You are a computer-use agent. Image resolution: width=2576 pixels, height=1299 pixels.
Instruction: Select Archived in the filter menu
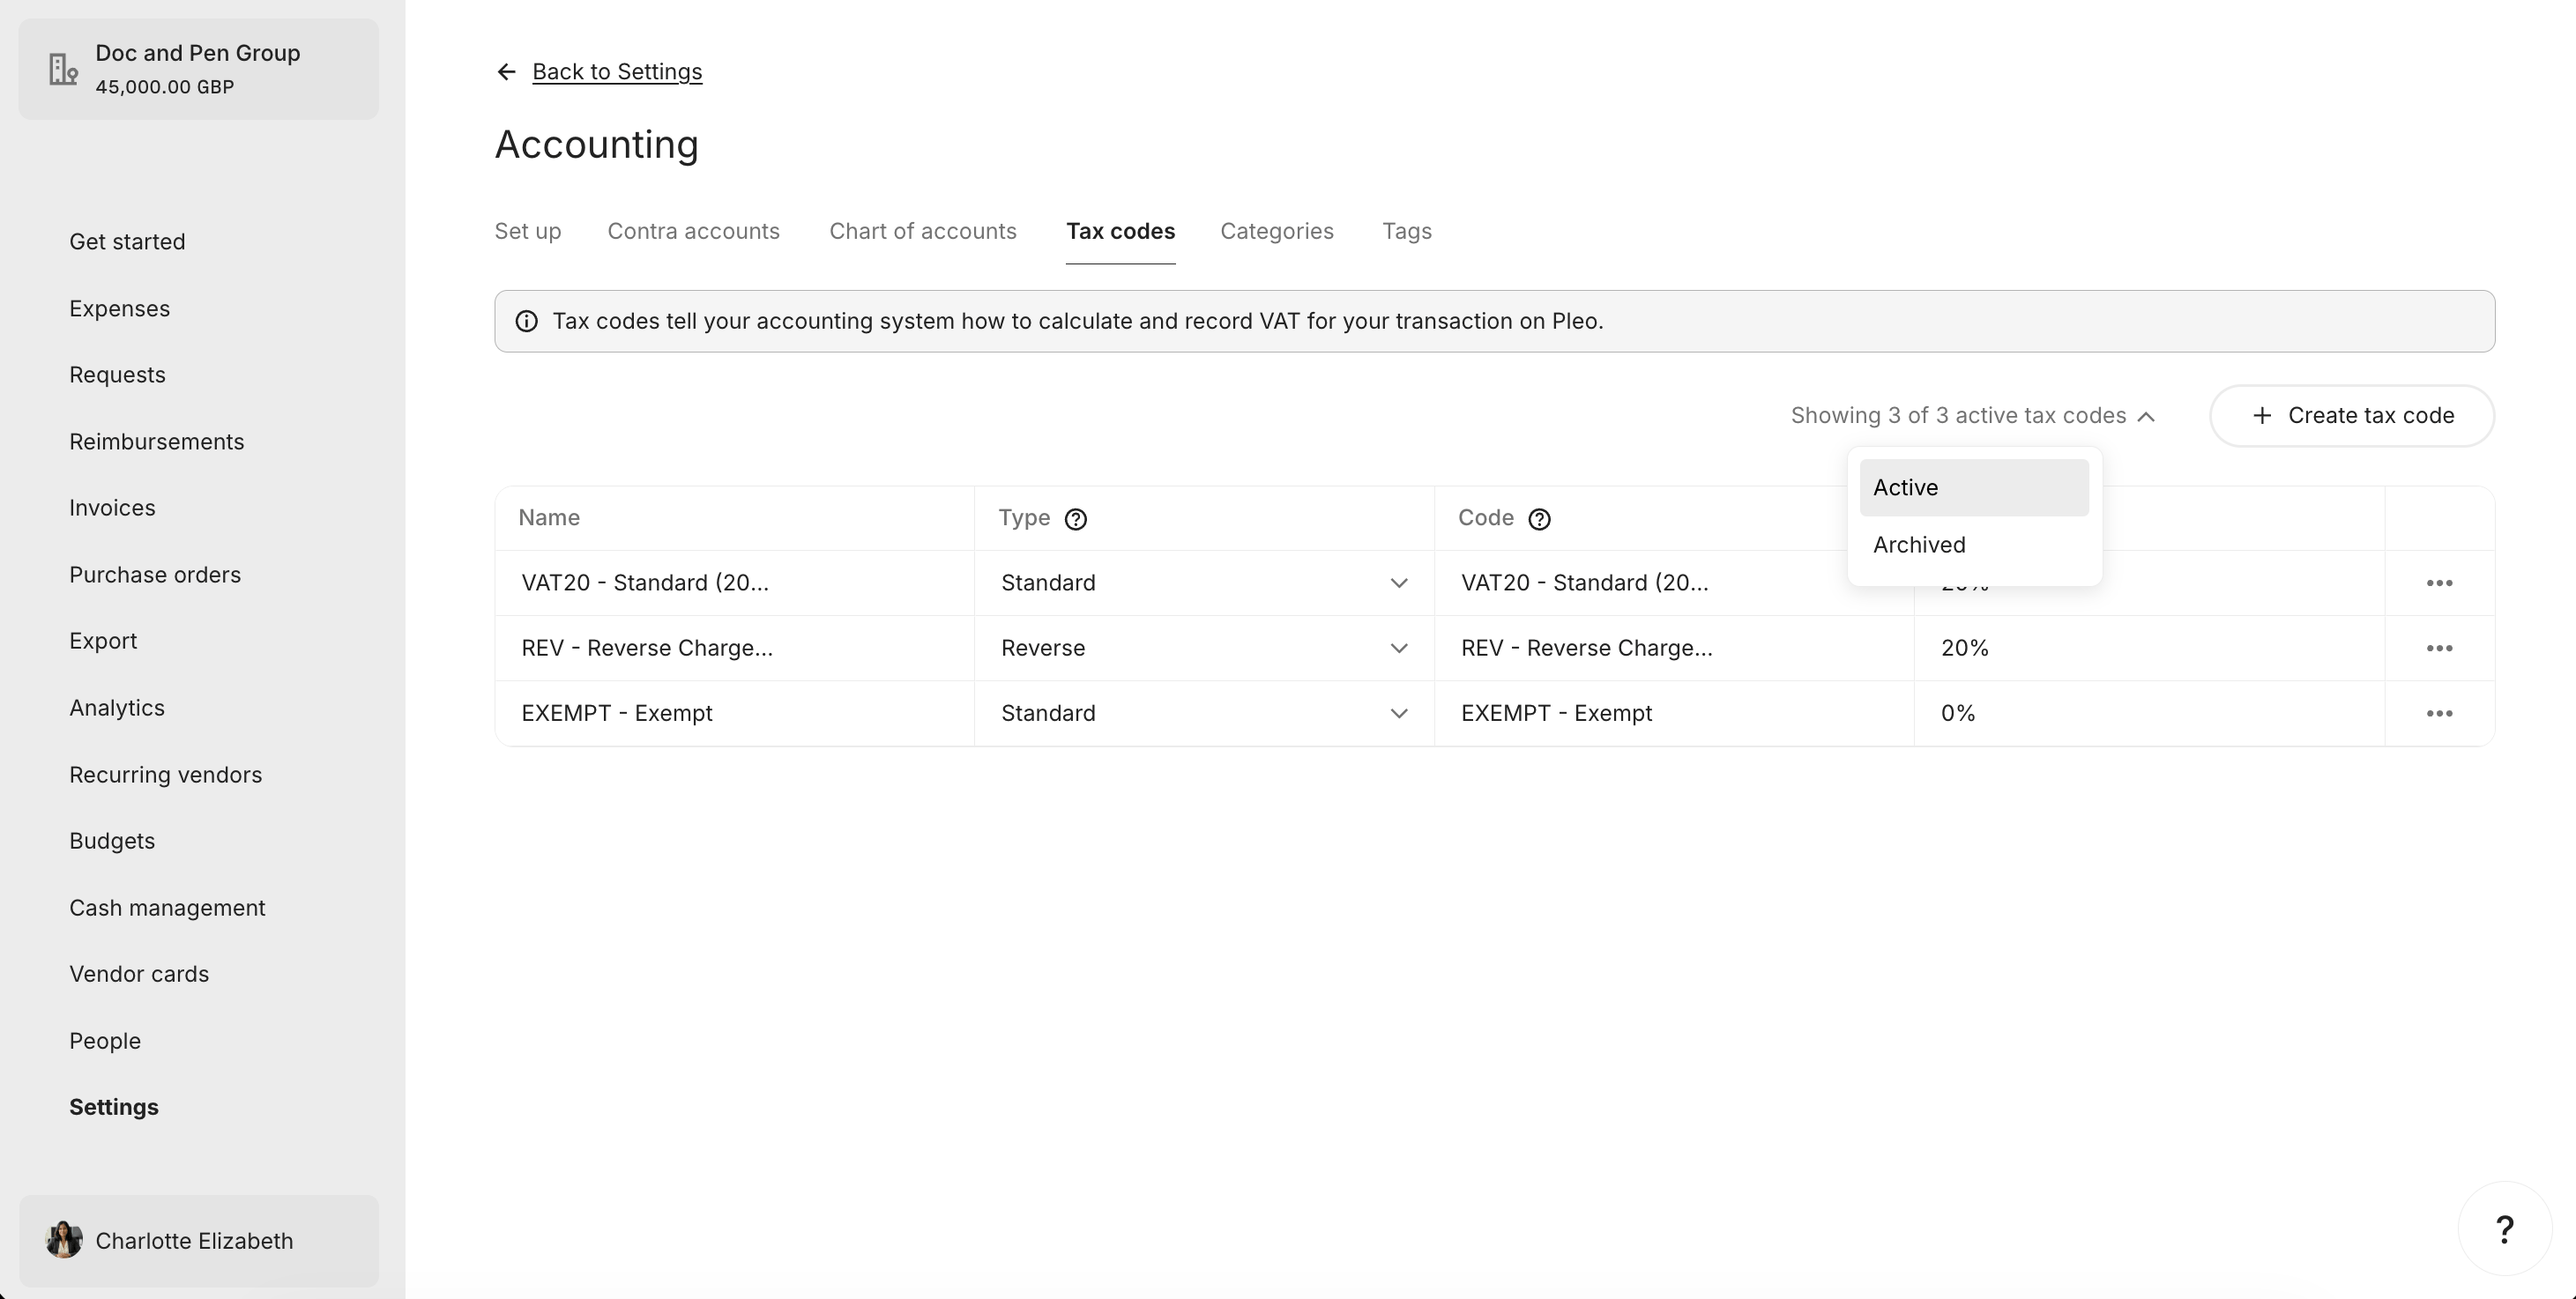pos(1973,545)
